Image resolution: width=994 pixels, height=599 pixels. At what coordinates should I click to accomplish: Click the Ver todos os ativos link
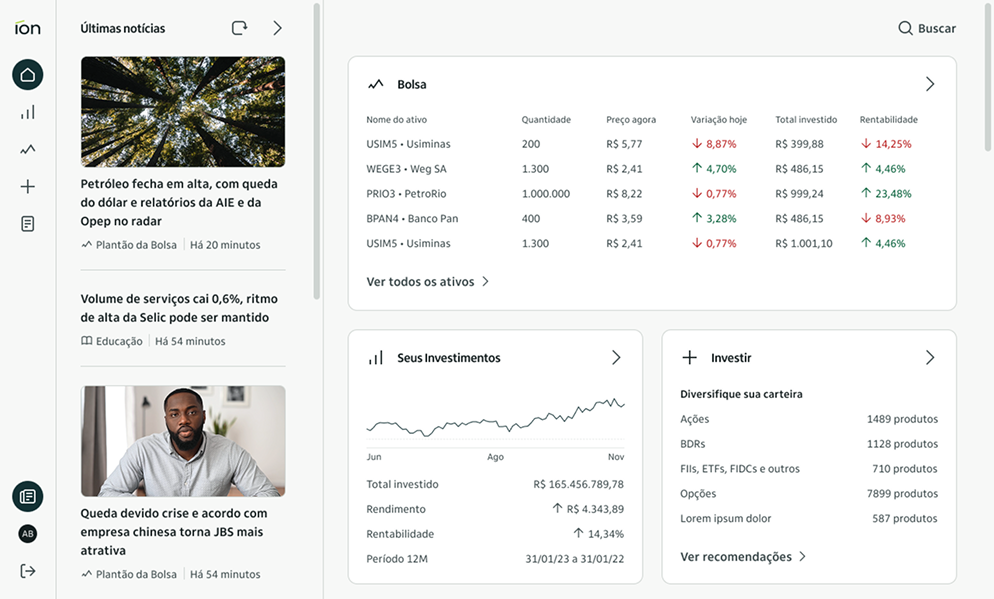coord(420,281)
